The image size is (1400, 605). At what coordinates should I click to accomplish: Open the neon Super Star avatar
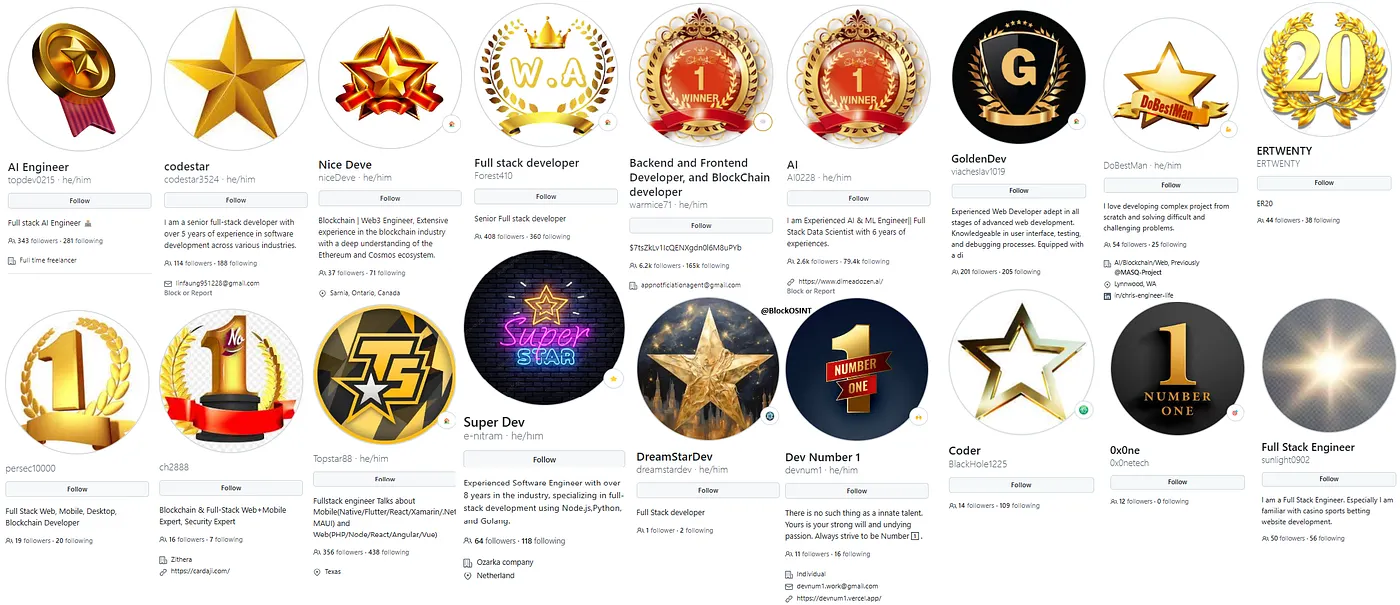click(544, 329)
